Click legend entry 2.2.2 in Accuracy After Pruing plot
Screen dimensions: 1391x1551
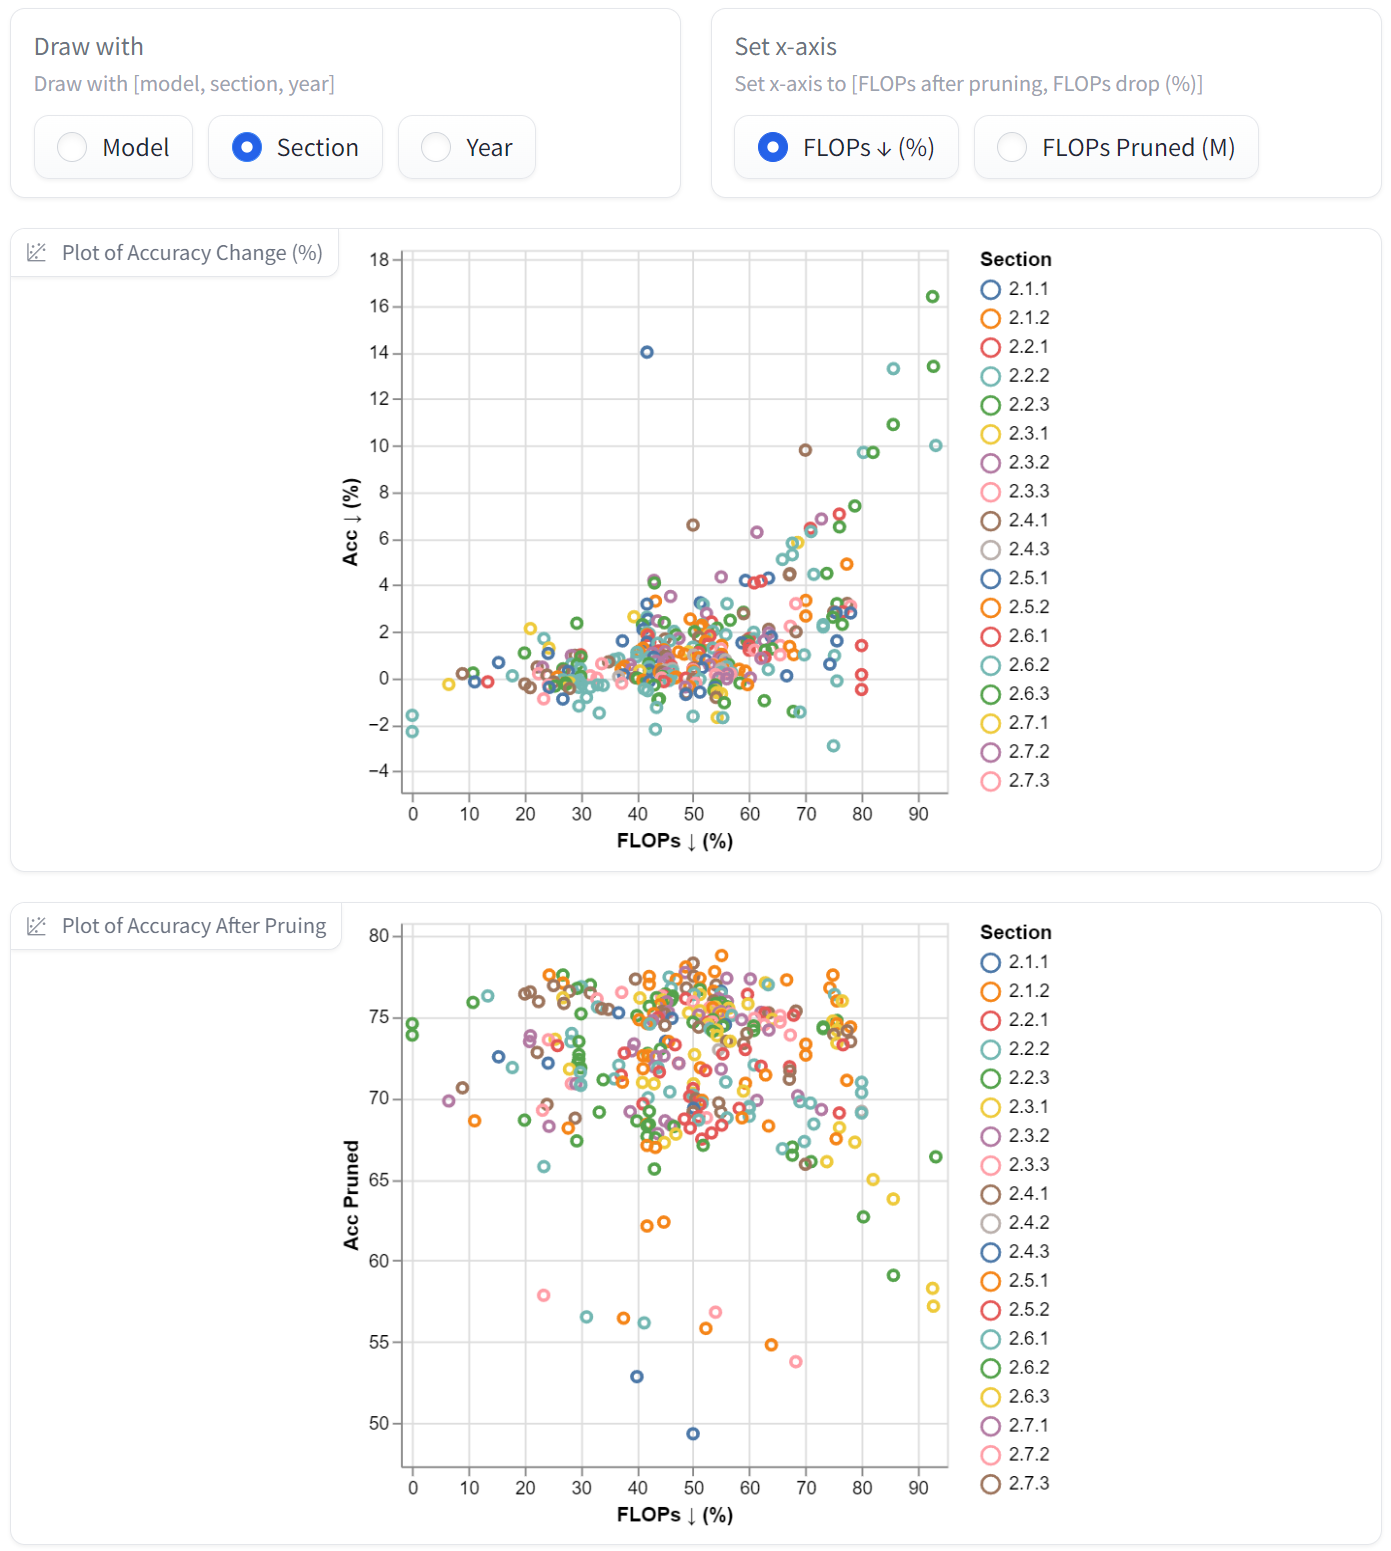tap(1015, 1050)
